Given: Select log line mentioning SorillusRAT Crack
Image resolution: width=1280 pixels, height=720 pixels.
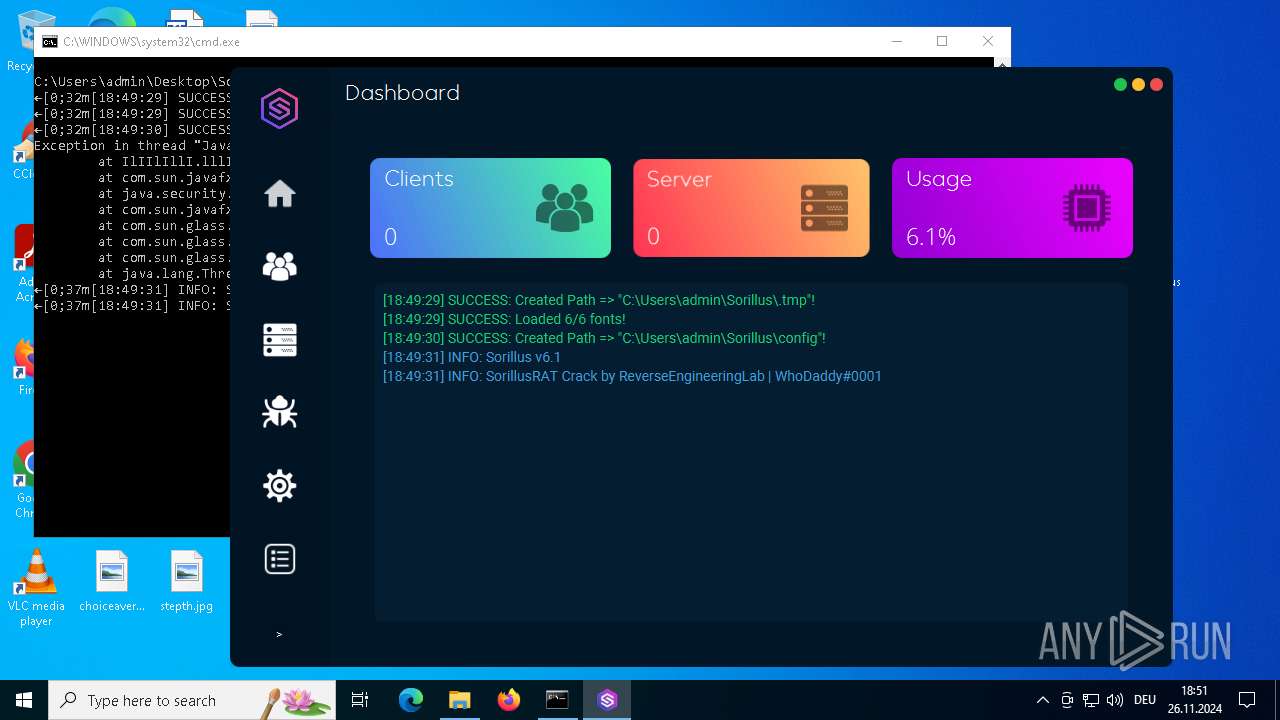Looking at the screenshot, I should coord(632,376).
